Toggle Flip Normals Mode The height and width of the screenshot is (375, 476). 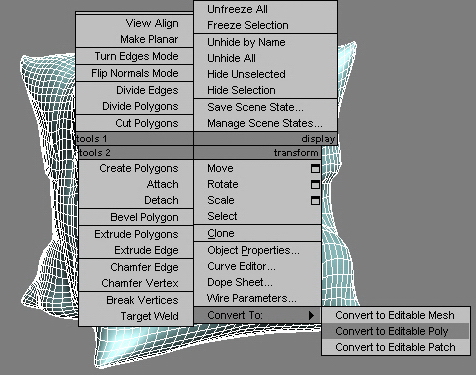pos(135,73)
